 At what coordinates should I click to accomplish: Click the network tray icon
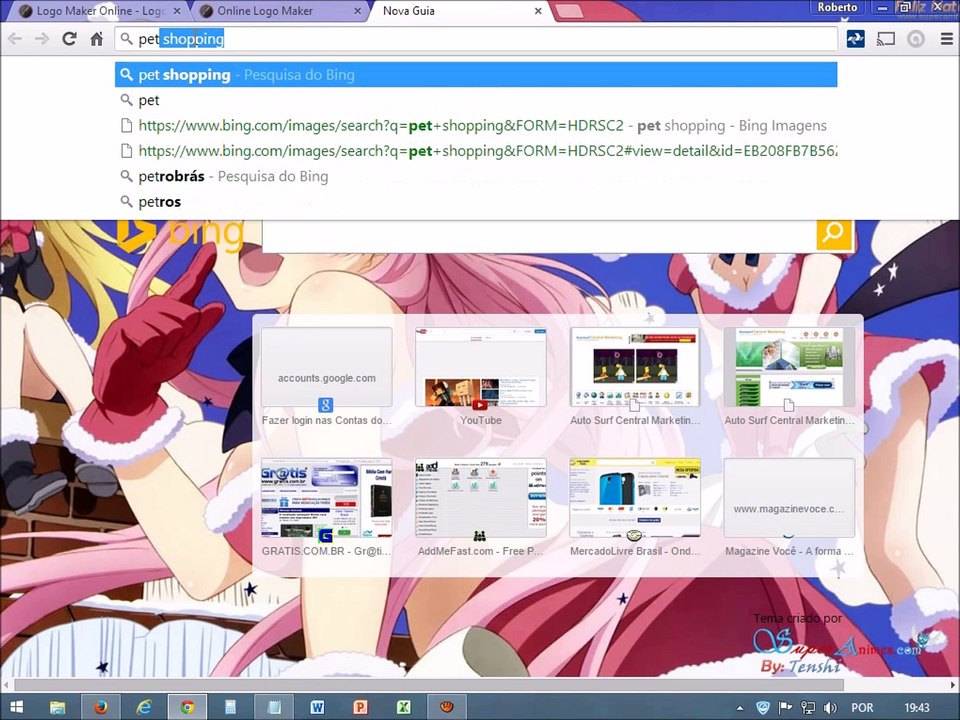808,708
